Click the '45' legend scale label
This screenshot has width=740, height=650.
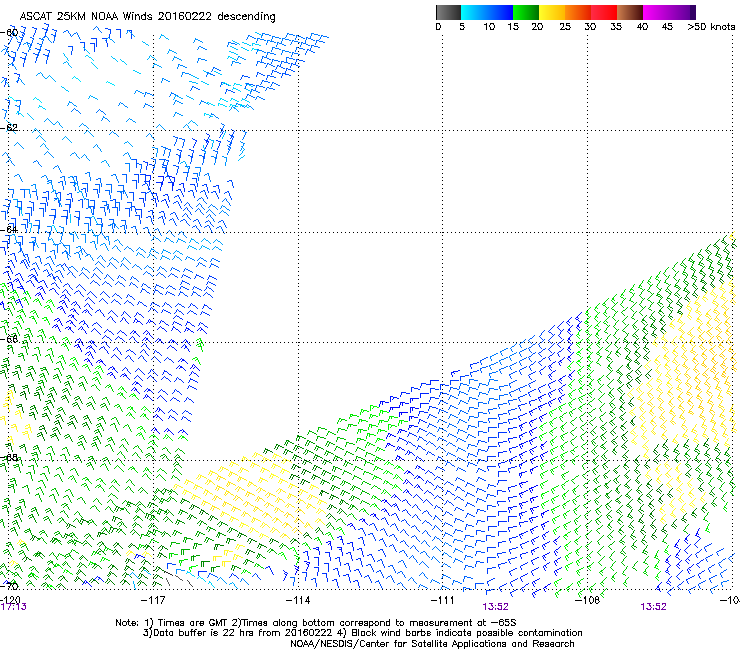tap(667, 27)
